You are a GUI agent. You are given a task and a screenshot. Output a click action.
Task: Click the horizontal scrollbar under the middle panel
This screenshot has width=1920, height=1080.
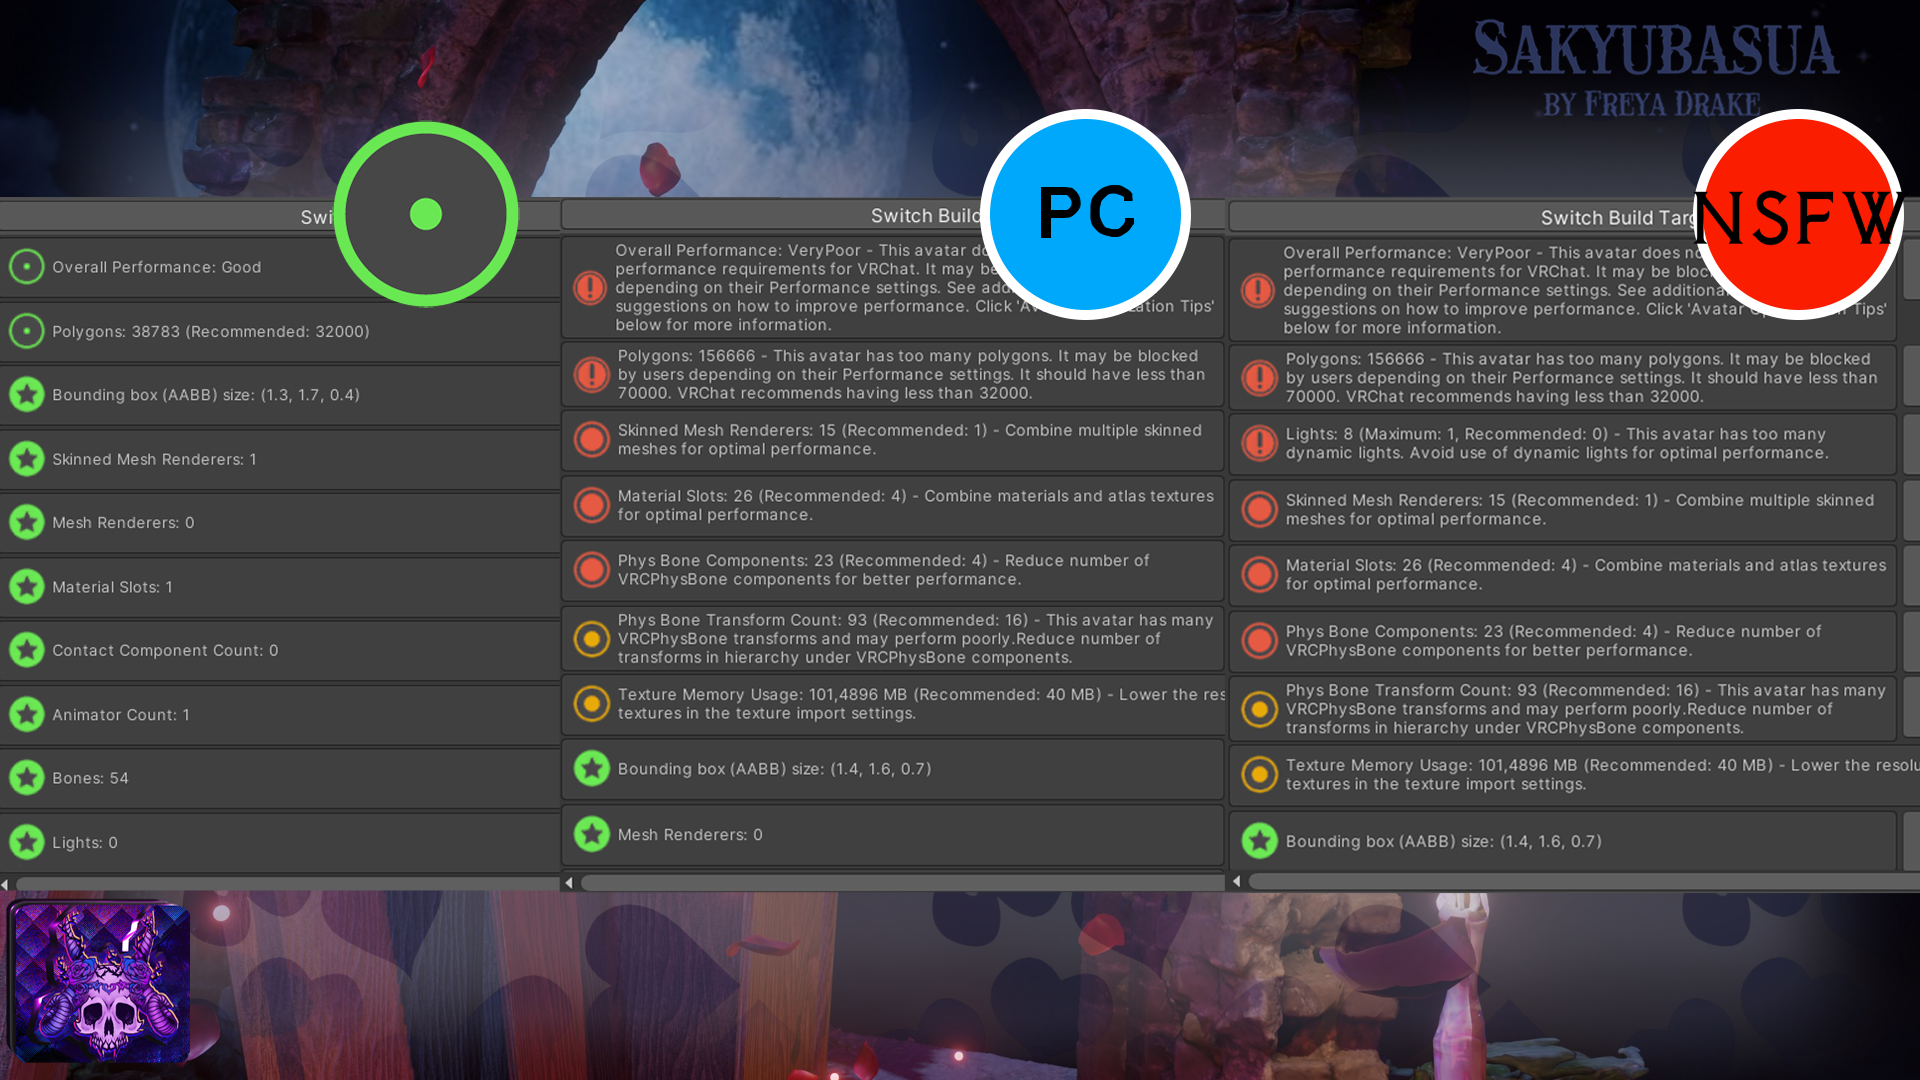click(902, 883)
